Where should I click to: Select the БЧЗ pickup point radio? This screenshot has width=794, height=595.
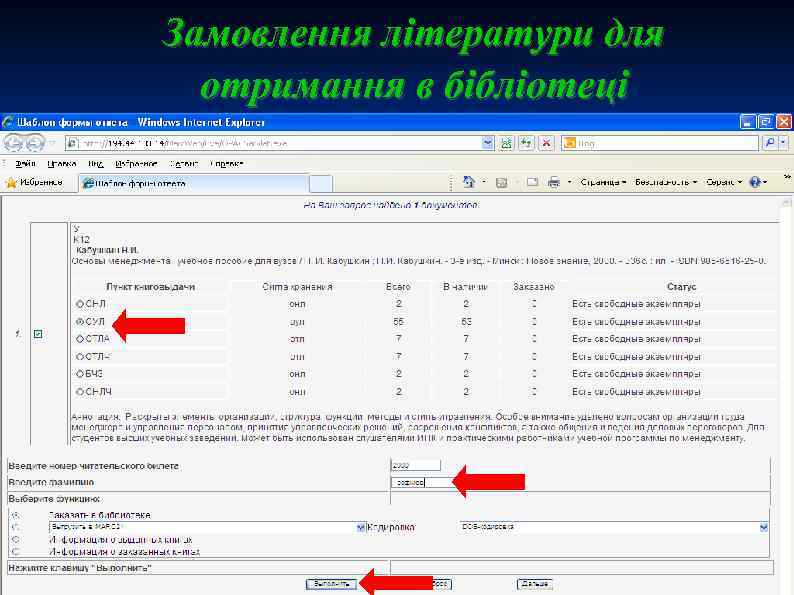click(x=80, y=374)
